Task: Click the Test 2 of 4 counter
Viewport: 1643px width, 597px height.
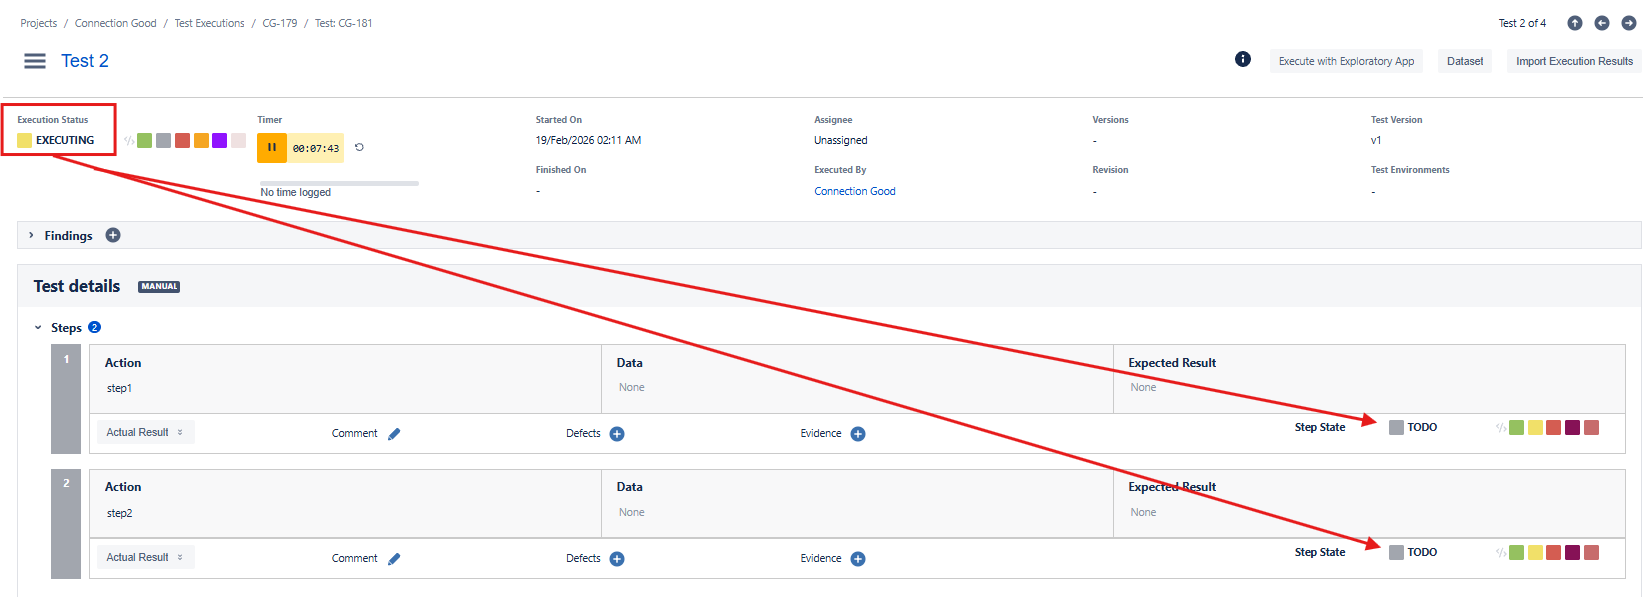Action: 1522,23
